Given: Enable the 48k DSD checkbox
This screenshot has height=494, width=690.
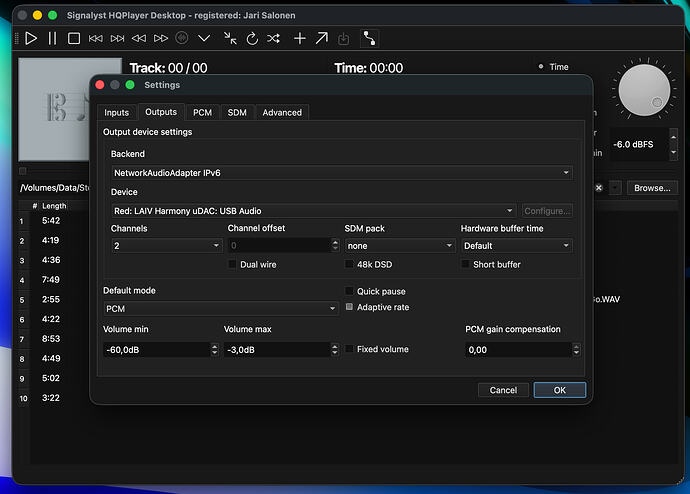Looking at the screenshot, I should coord(349,264).
